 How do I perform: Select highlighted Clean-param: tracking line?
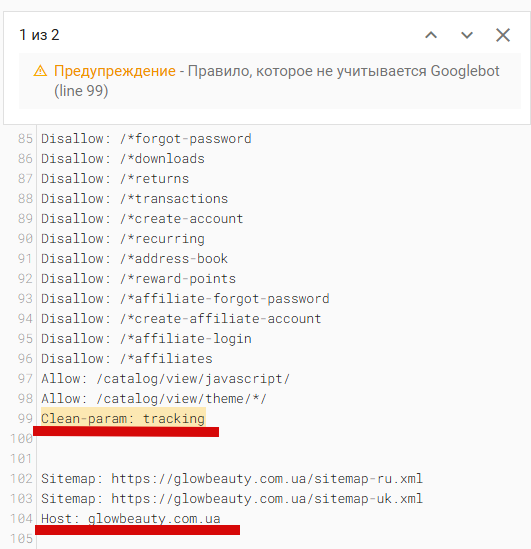[x=123, y=418]
